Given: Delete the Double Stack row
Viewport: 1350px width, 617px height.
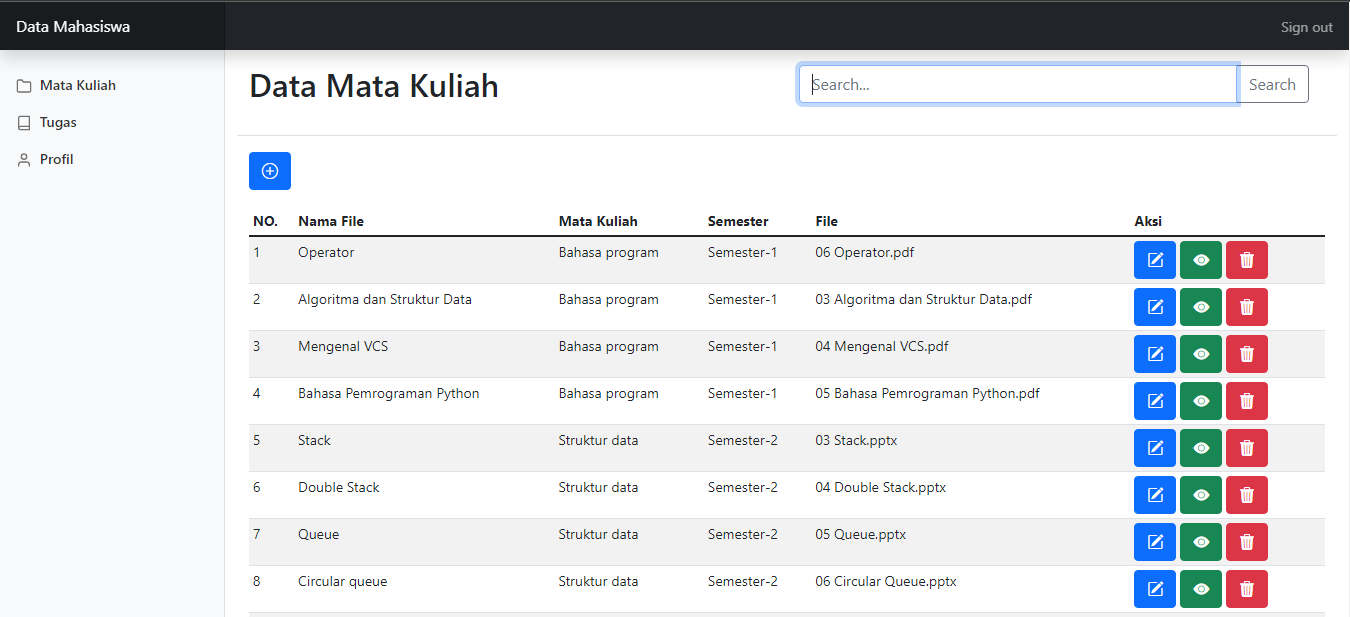Looking at the screenshot, I should [x=1246, y=495].
